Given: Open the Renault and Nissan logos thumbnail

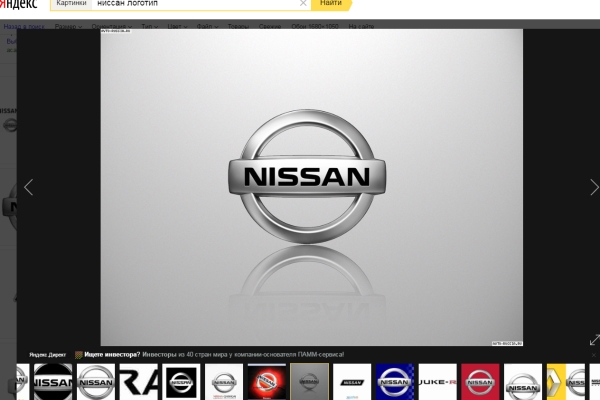Looking at the screenshot, I should 566,382.
